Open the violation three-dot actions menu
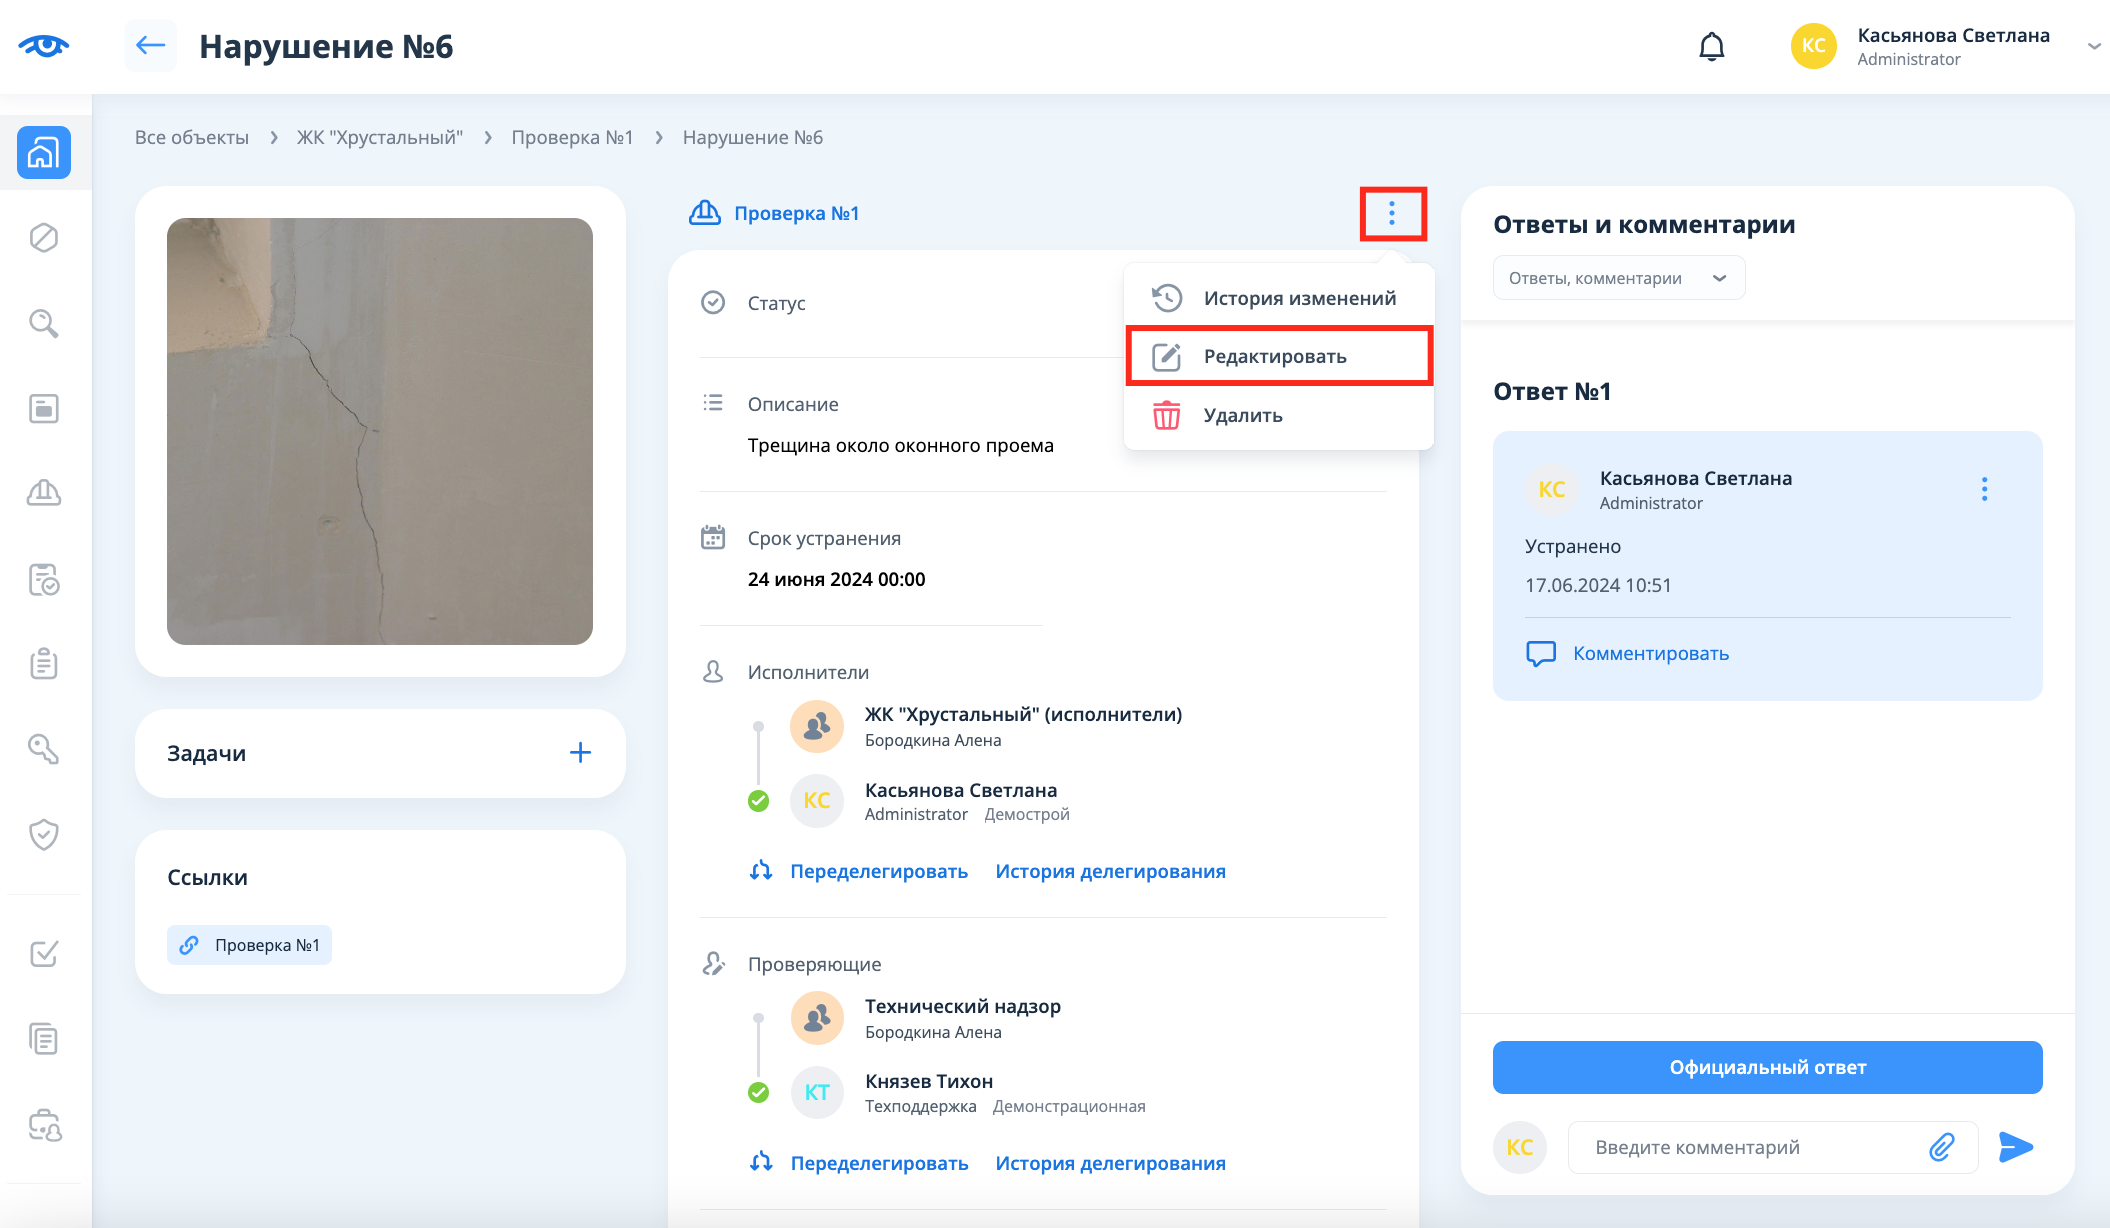This screenshot has height=1228, width=2110. point(1392,213)
